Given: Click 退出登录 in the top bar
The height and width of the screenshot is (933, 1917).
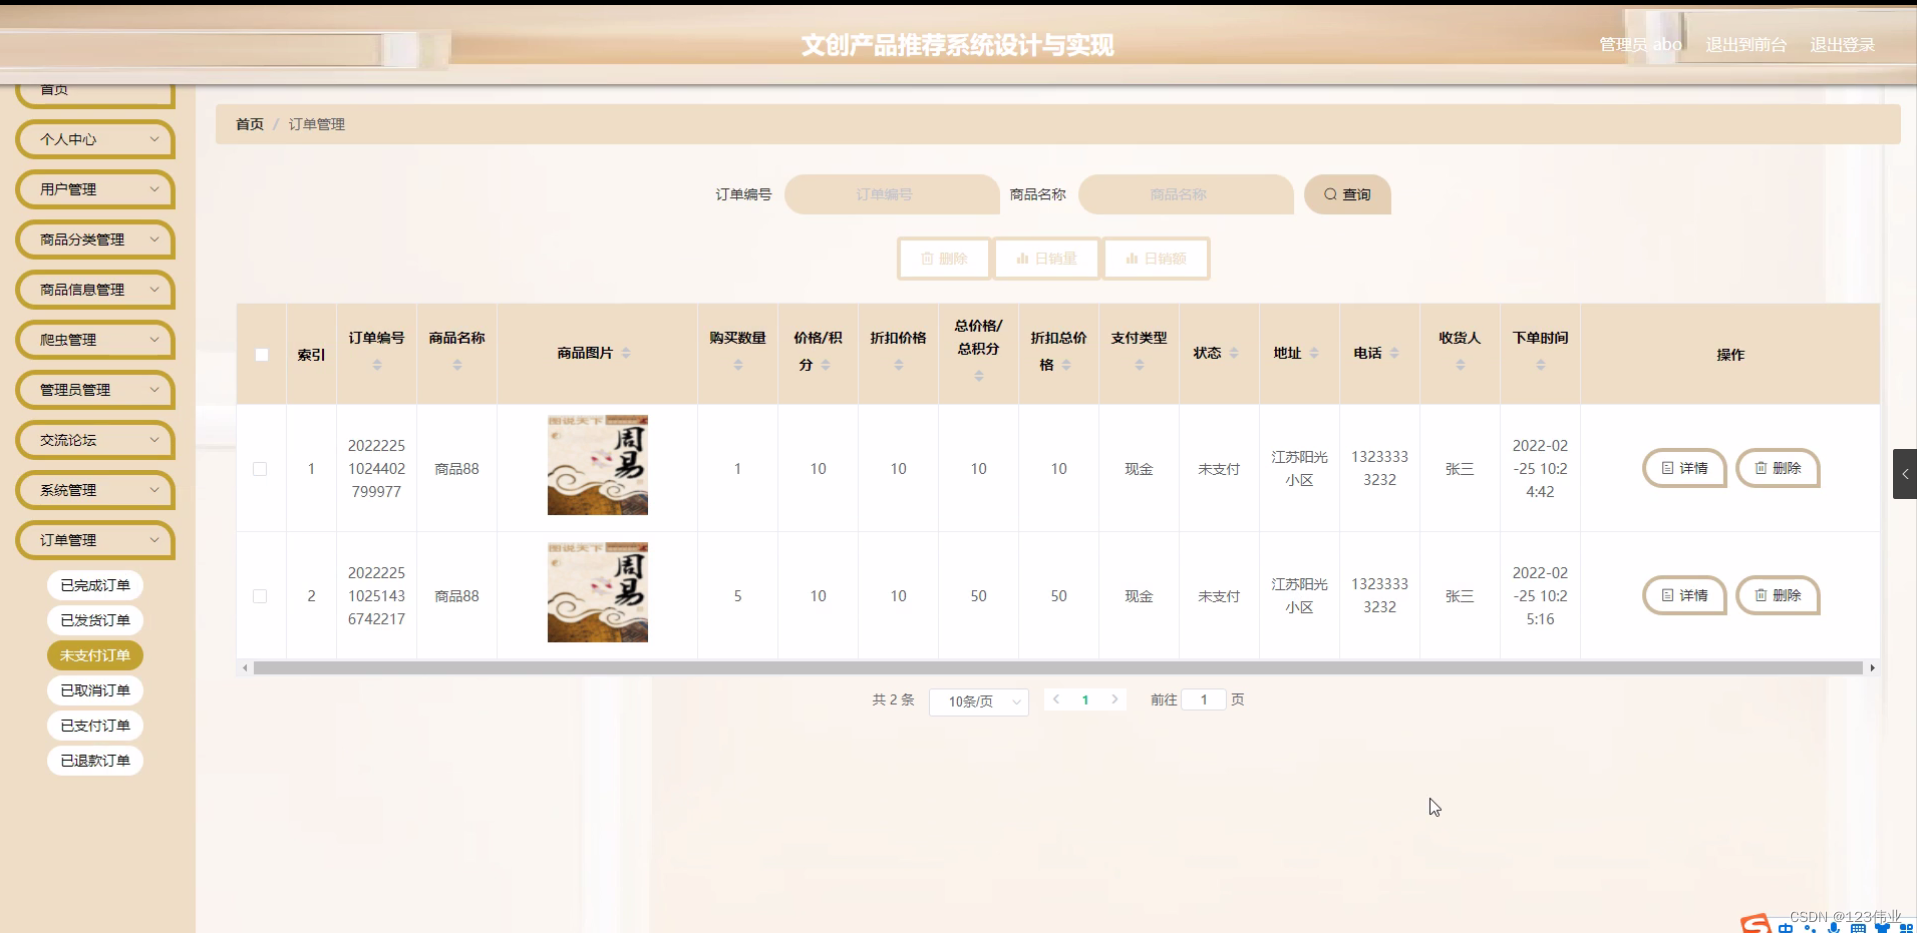Looking at the screenshot, I should (1843, 44).
